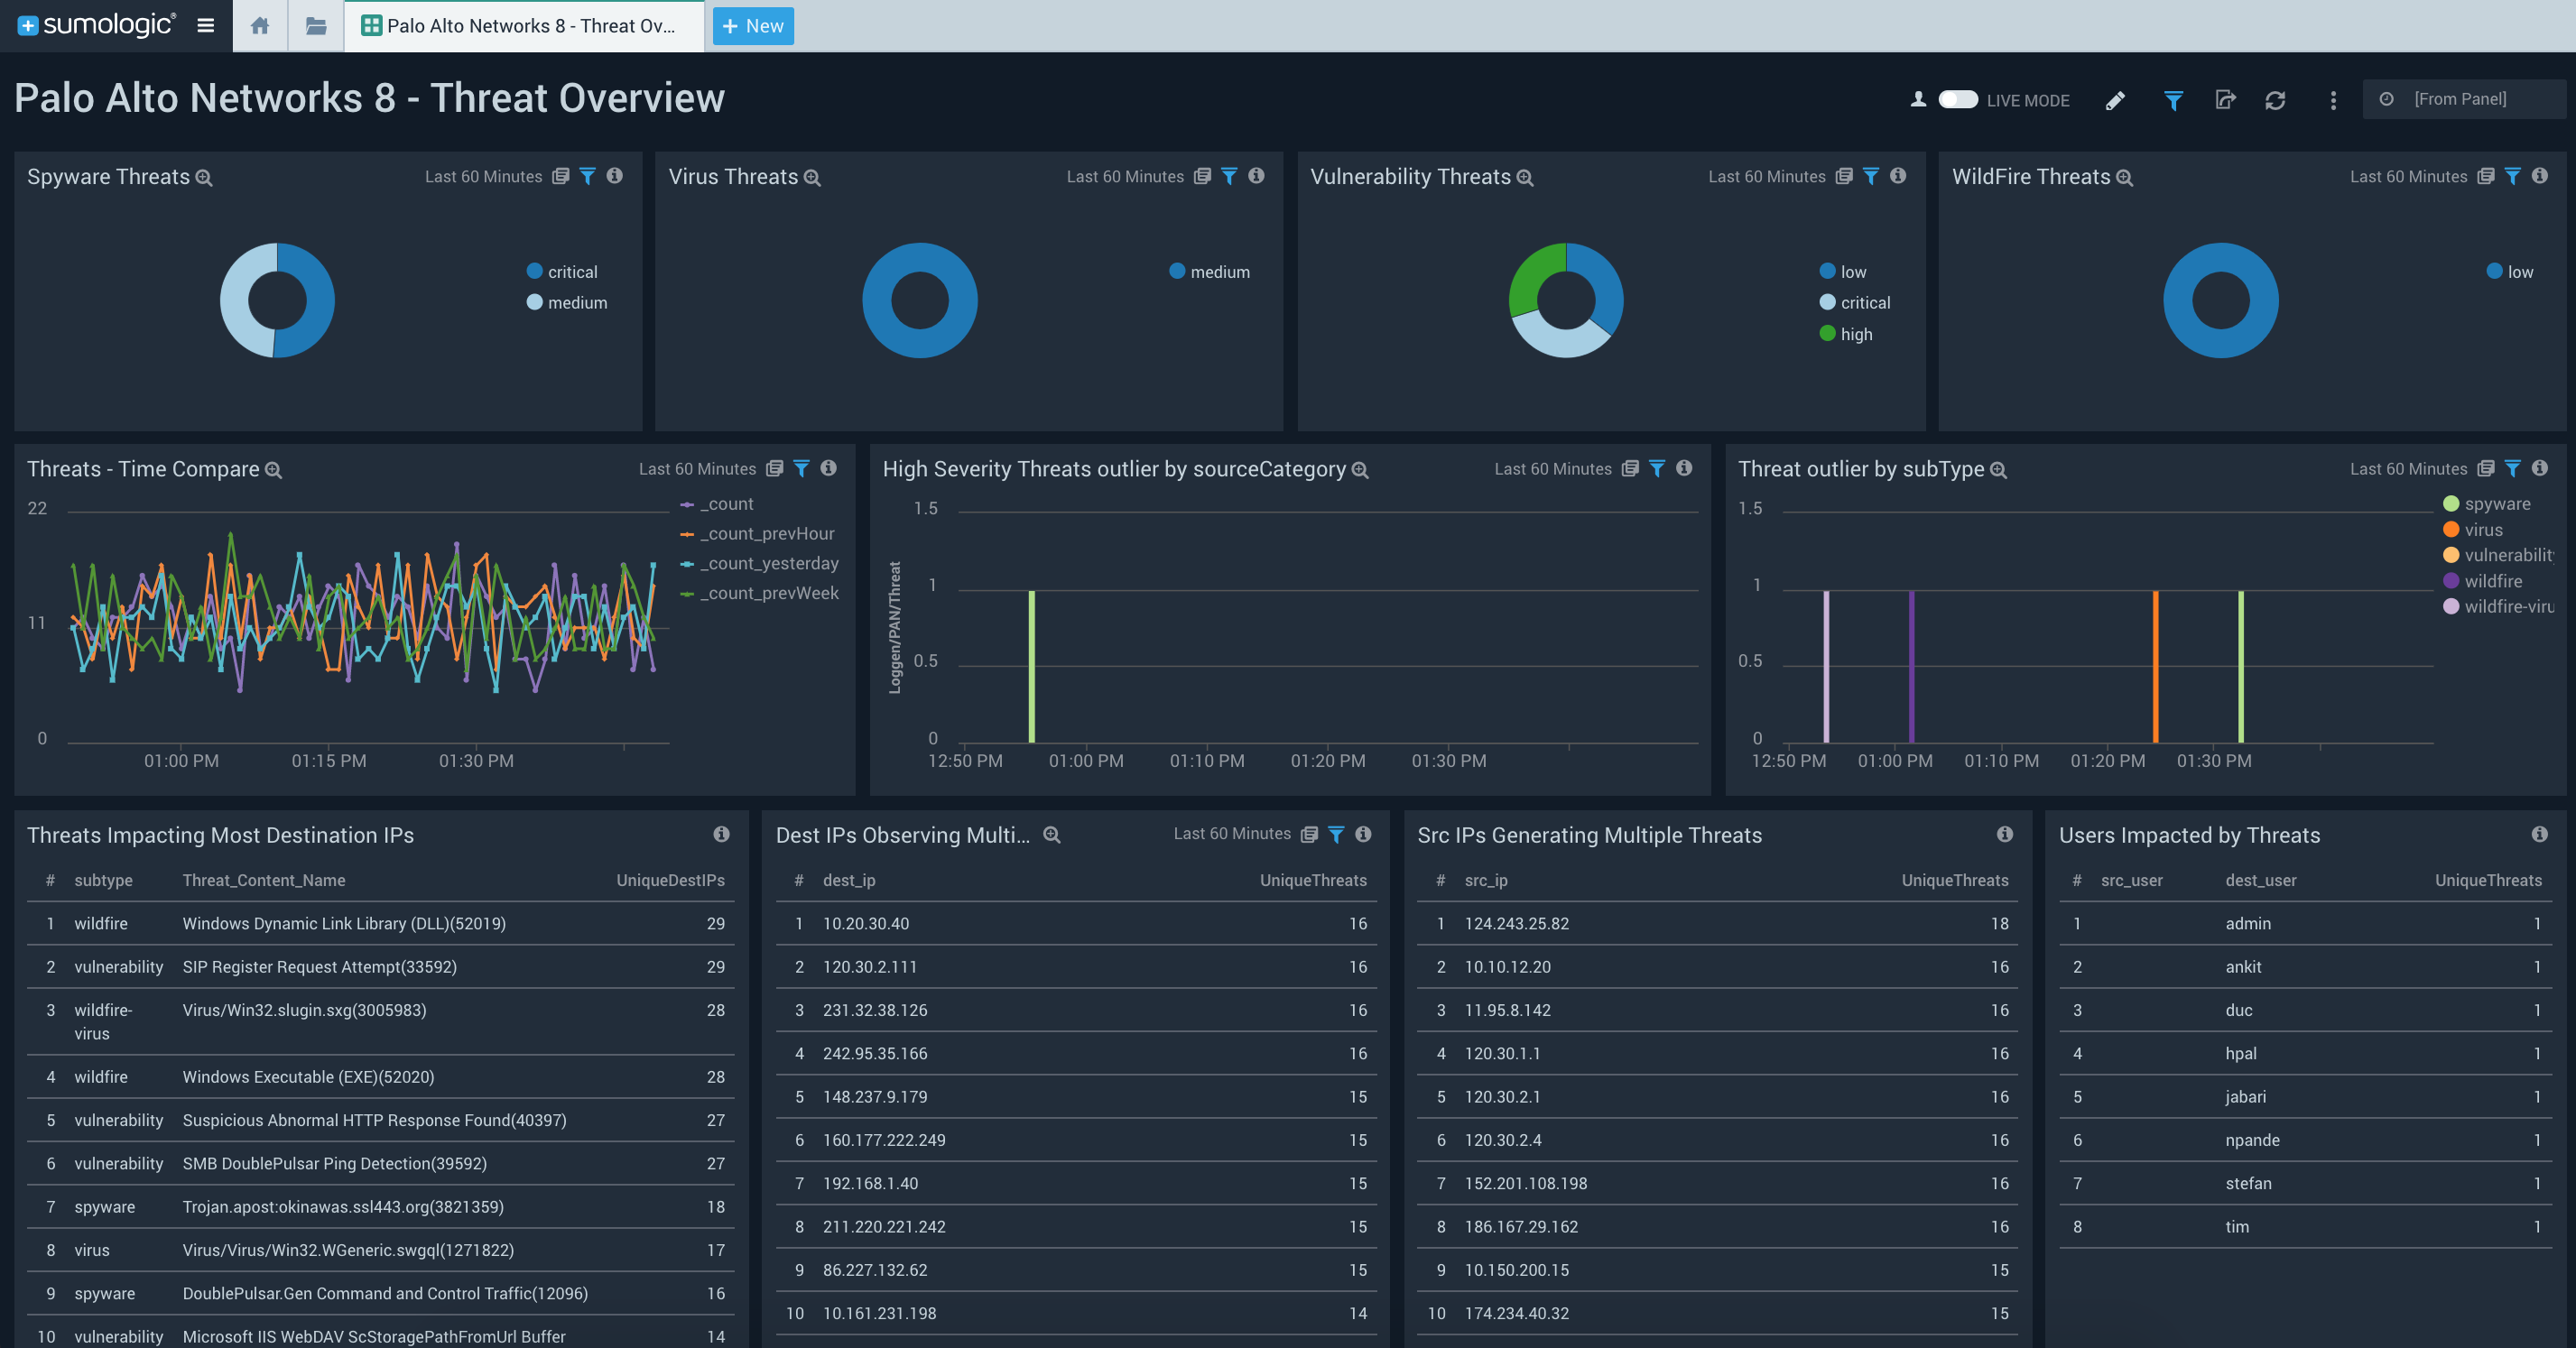Image resolution: width=2576 pixels, height=1348 pixels.
Task: Show Src IPs Generating Multiple Threats info
Action: coord(2005,834)
